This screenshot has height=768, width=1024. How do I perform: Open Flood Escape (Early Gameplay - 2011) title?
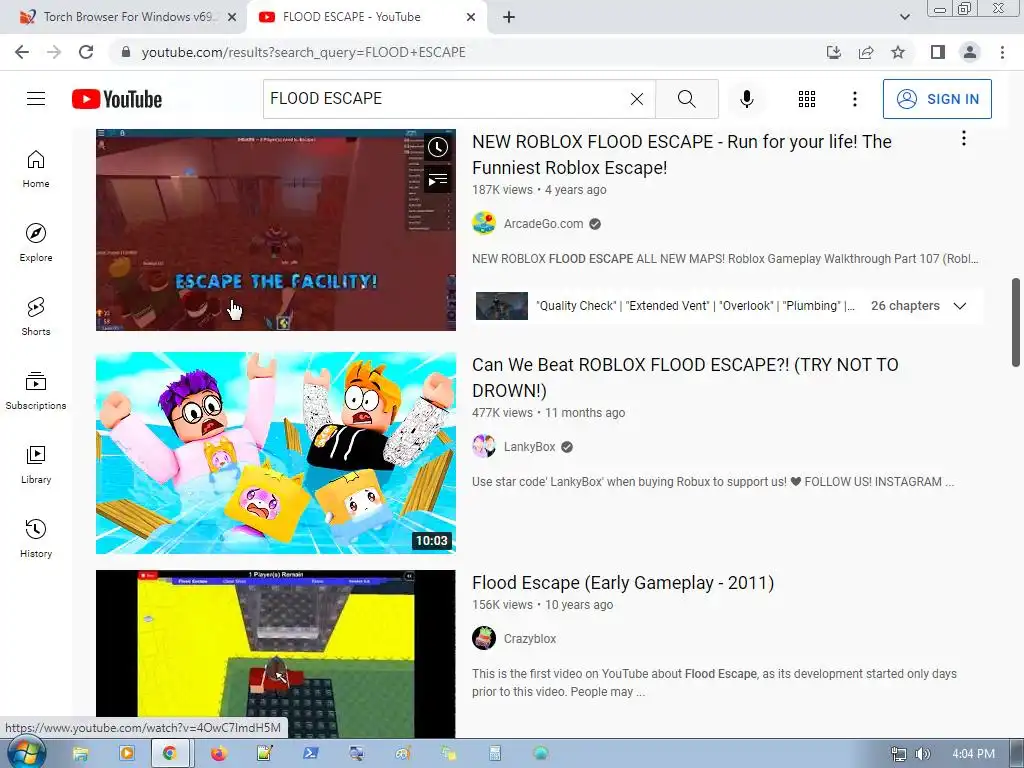coord(623,583)
